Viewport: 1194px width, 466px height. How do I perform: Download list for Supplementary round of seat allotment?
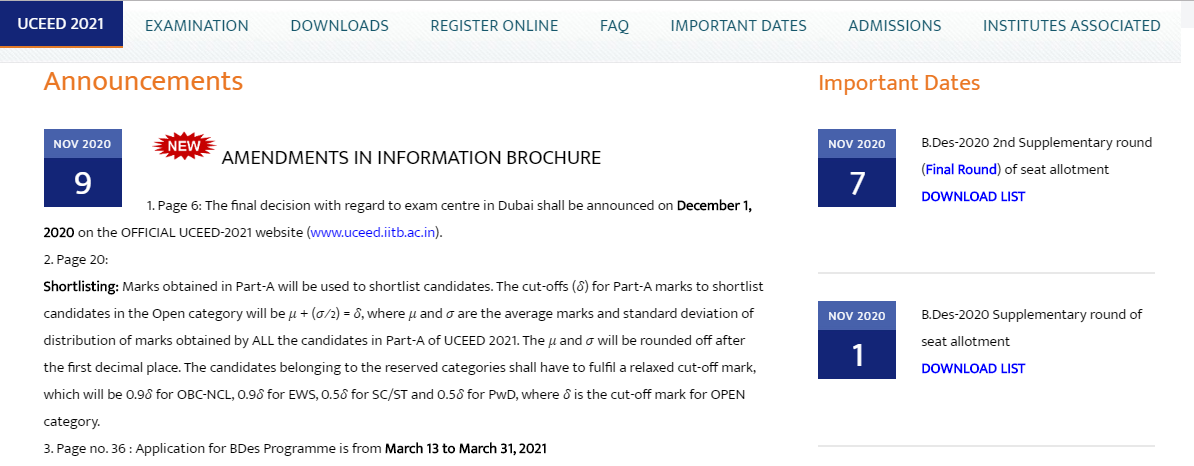pos(973,368)
